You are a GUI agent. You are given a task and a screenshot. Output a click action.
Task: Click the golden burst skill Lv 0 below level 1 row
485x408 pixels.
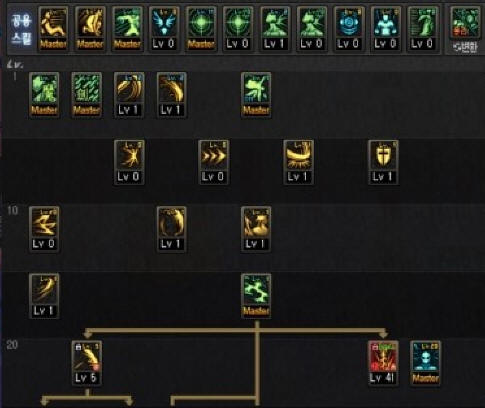pyautogui.click(x=129, y=162)
